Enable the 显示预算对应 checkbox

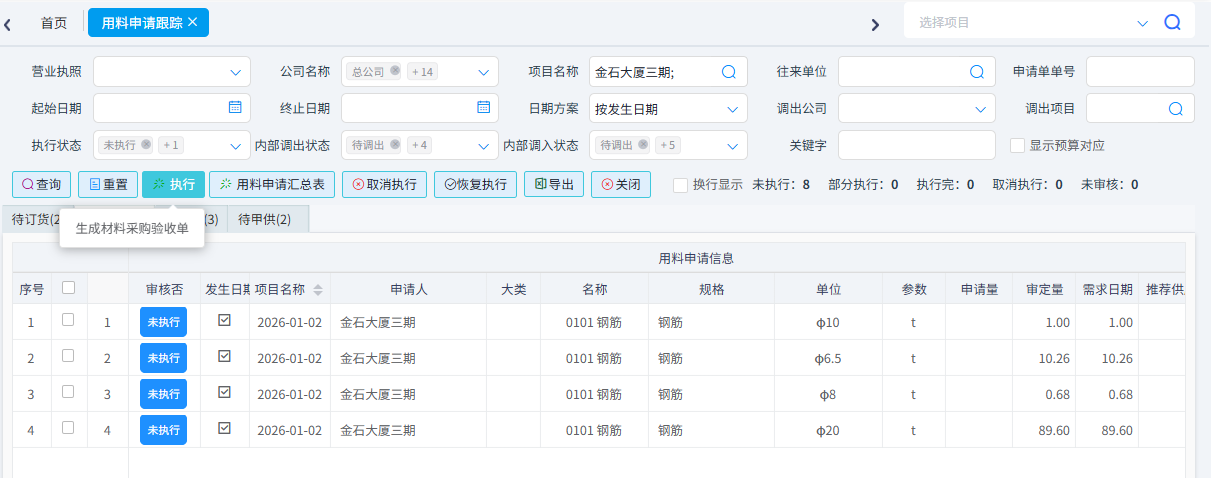click(x=1018, y=145)
